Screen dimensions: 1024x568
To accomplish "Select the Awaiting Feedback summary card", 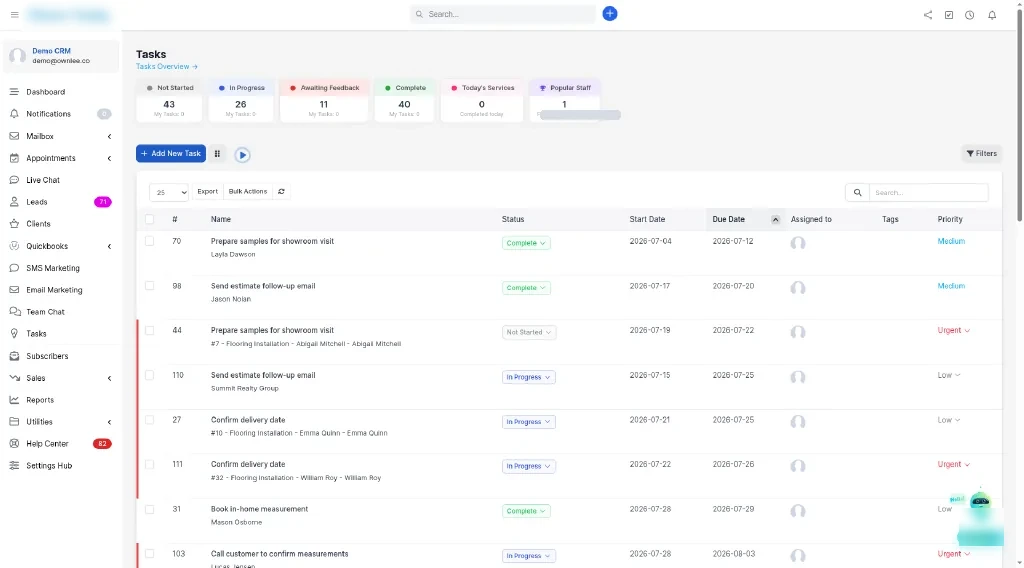I will coord(324,101).
